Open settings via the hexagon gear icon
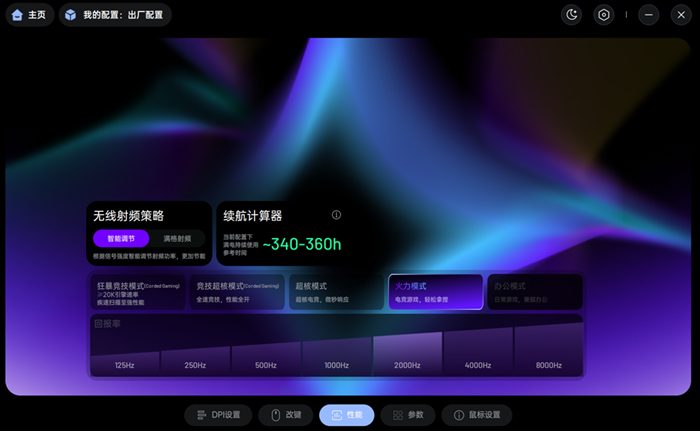Viewport: 700px width, 431px height. pyautogui.click(x=603, y=15)
